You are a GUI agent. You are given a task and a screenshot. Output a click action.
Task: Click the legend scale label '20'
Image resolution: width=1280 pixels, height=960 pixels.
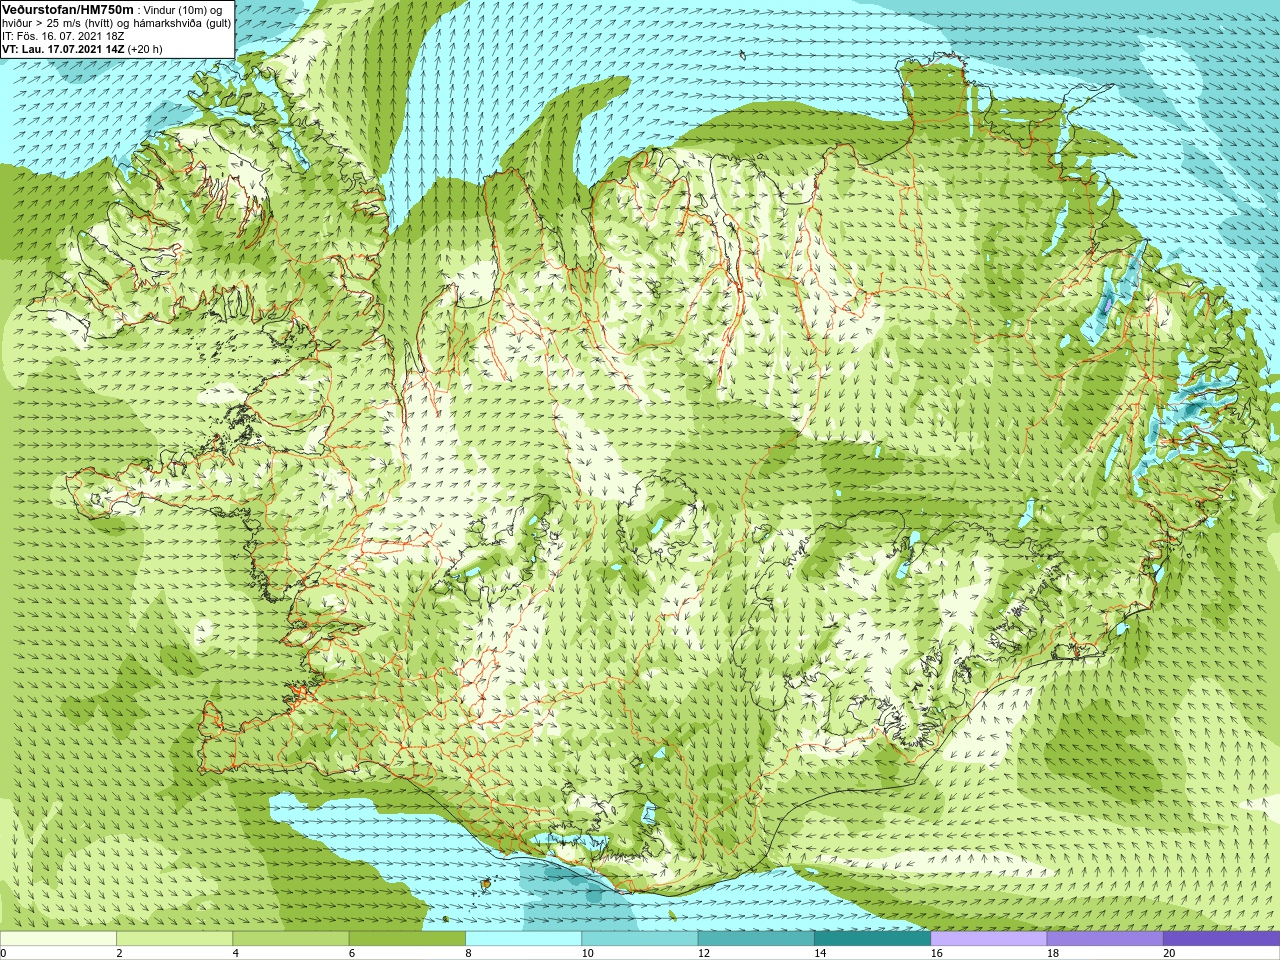(1169, 953)
